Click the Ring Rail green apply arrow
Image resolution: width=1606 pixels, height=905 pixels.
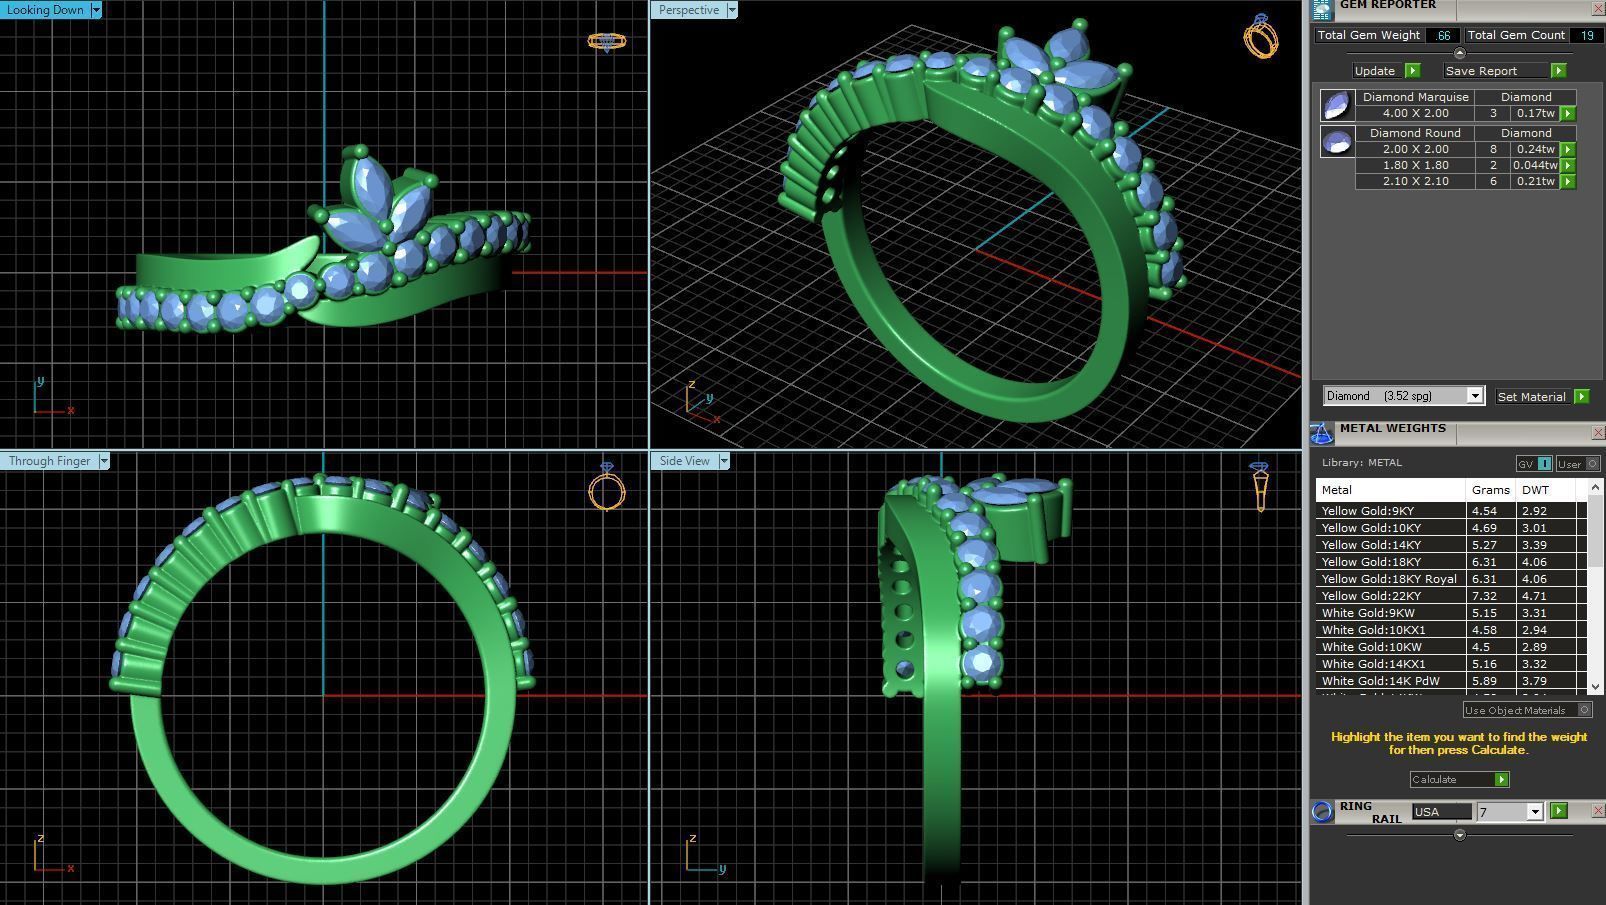tap(1558, 811)
